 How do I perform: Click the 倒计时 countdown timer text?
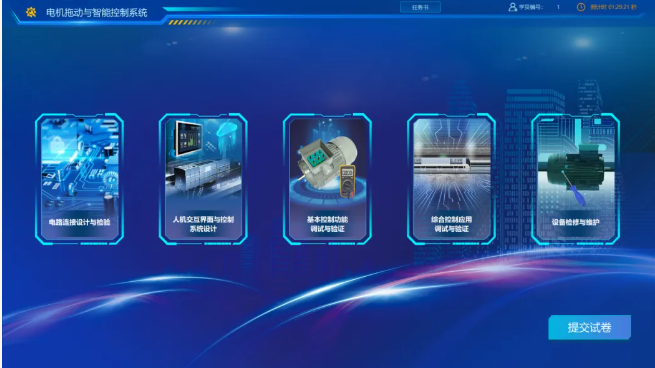613,7
